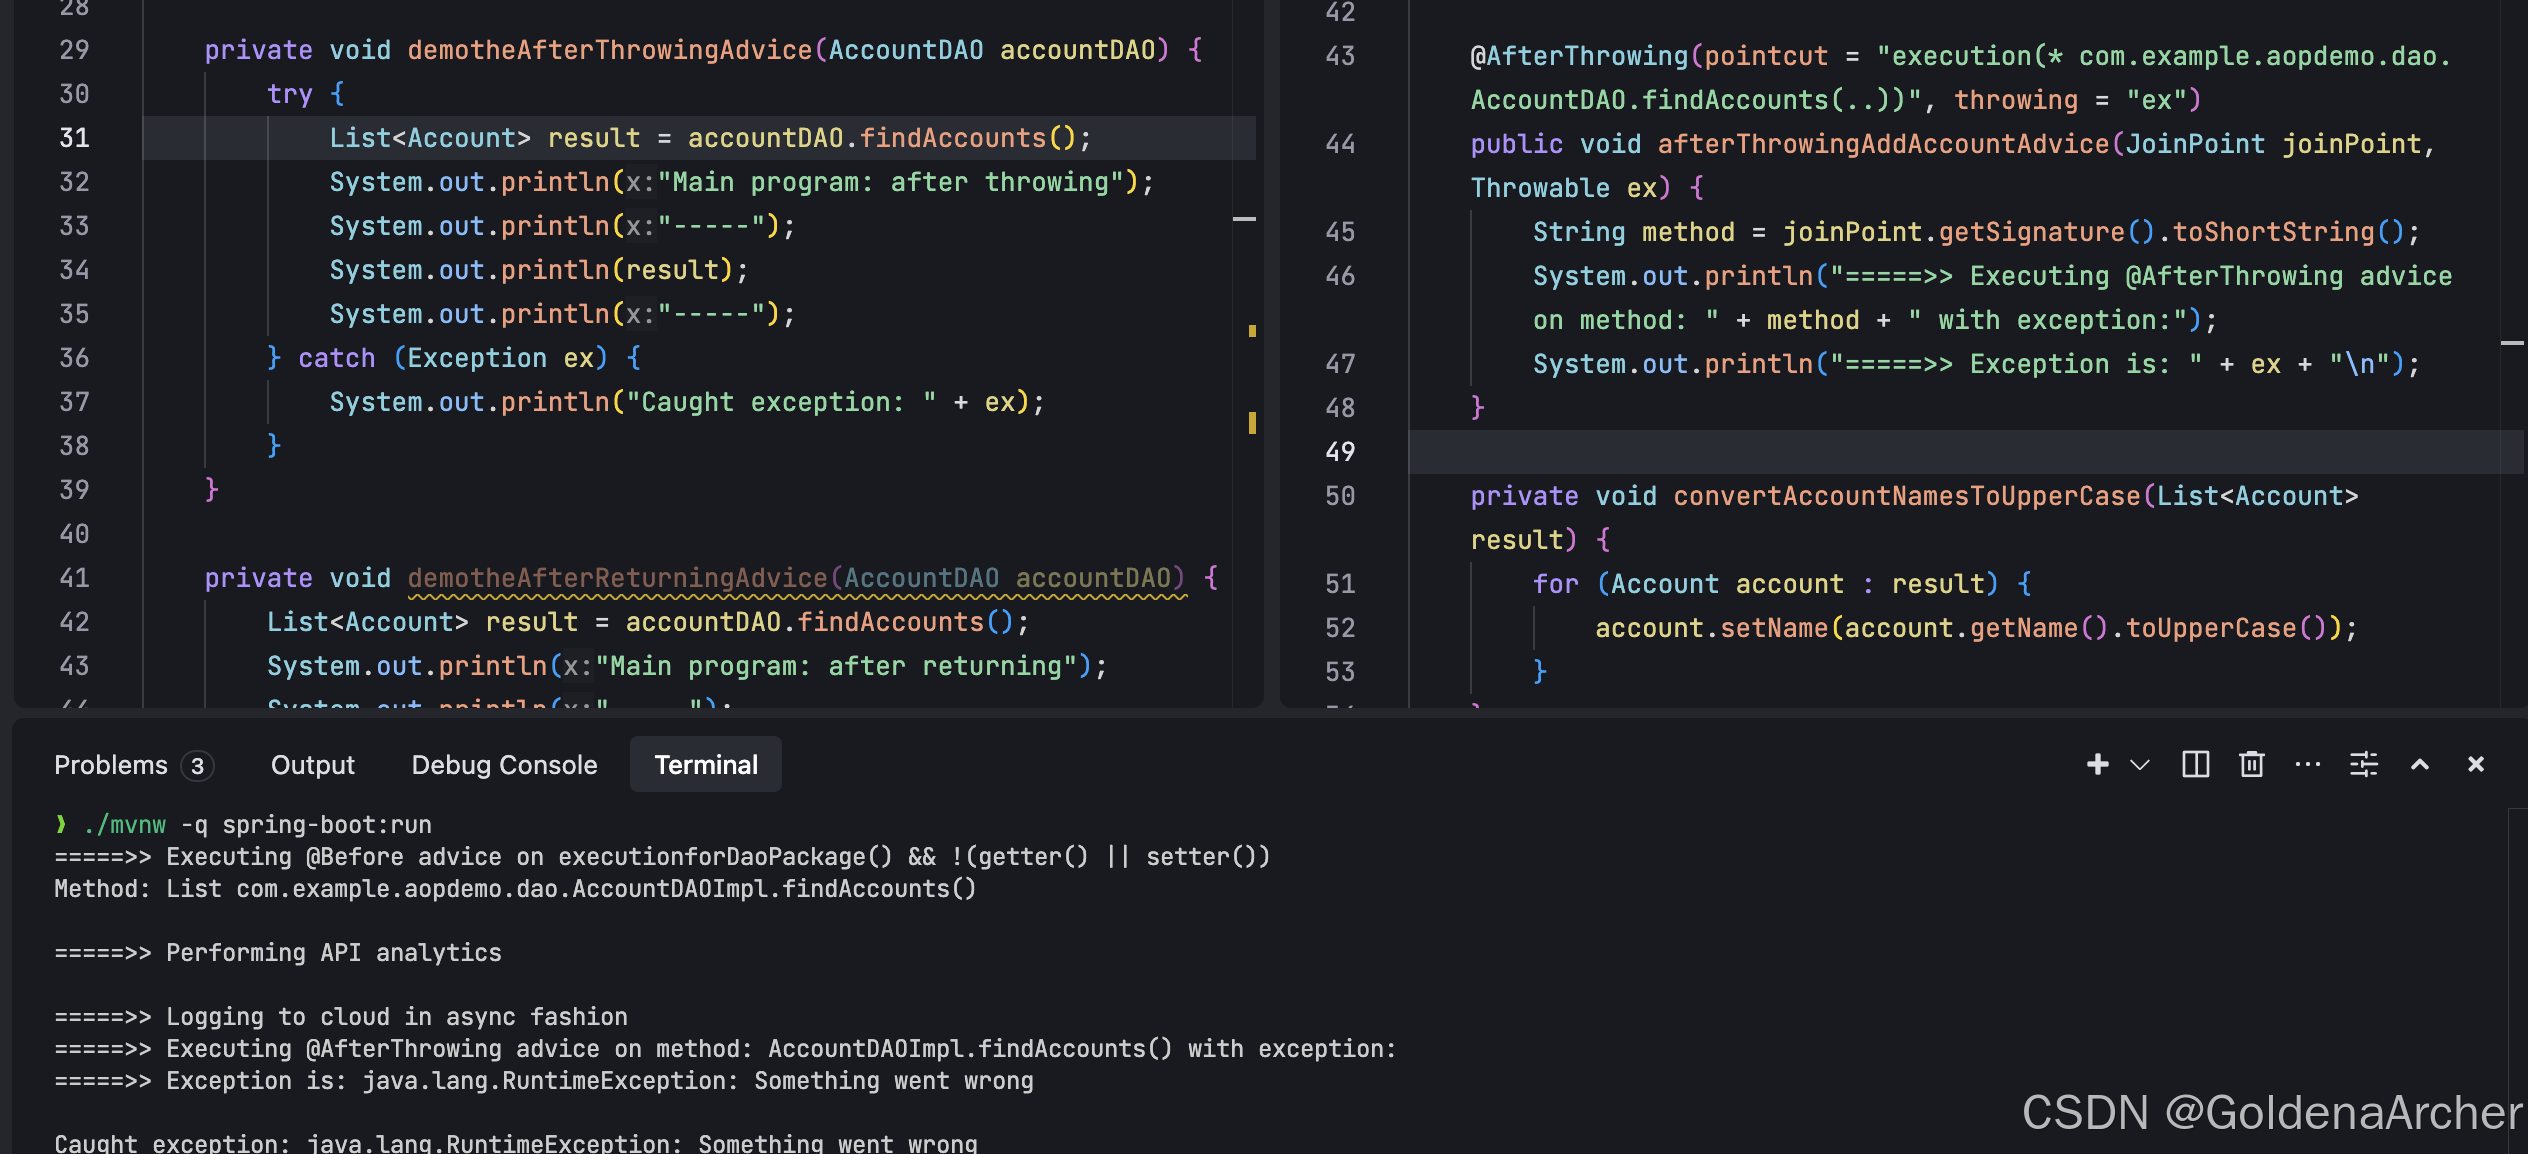Image resolution: width=2528 pixels, height=1154 pixels.
Task: Create a new terminal with plus icon
Action: (2097, 765)
